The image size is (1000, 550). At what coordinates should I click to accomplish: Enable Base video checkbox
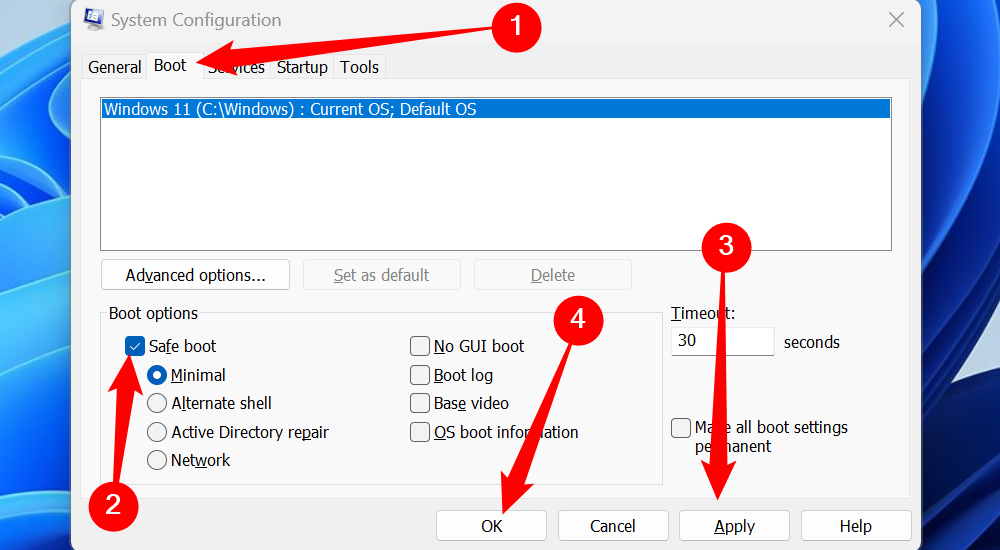pos(420,403)
